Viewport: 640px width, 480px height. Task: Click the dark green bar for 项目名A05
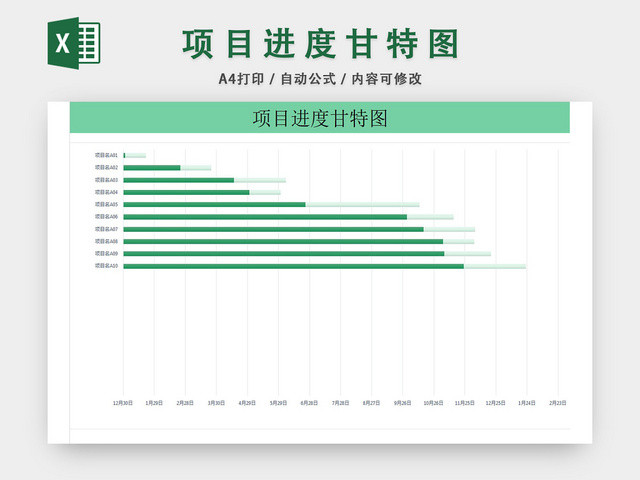tap(214, 204)
